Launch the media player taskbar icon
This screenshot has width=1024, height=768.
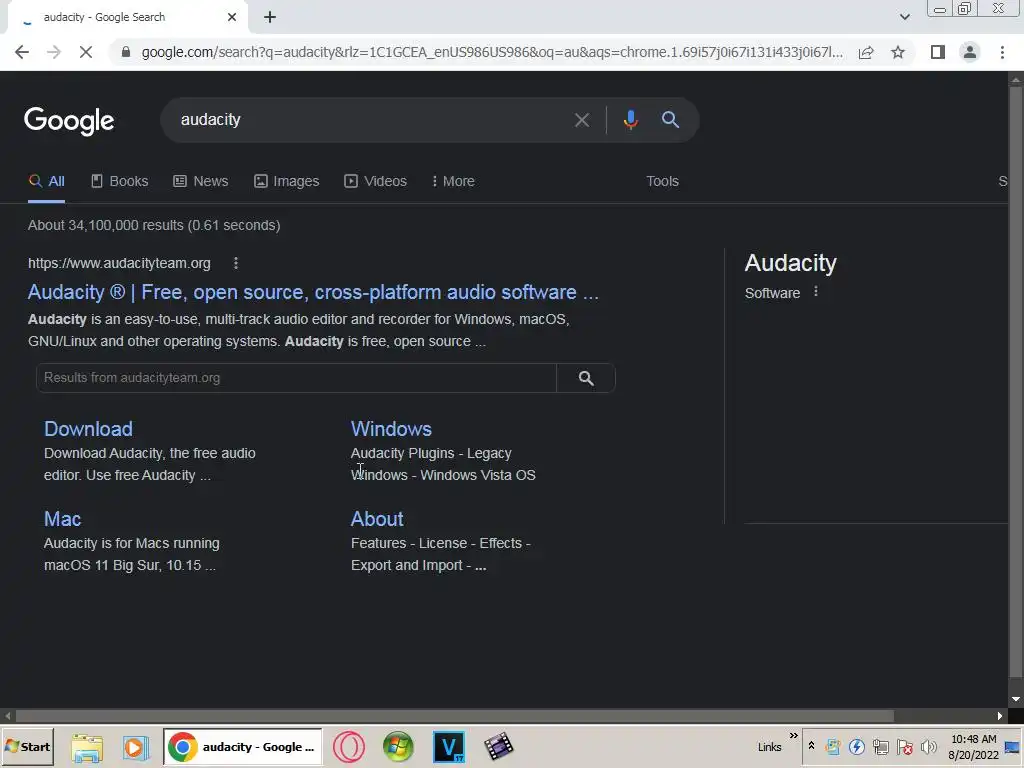coord(135,747)
